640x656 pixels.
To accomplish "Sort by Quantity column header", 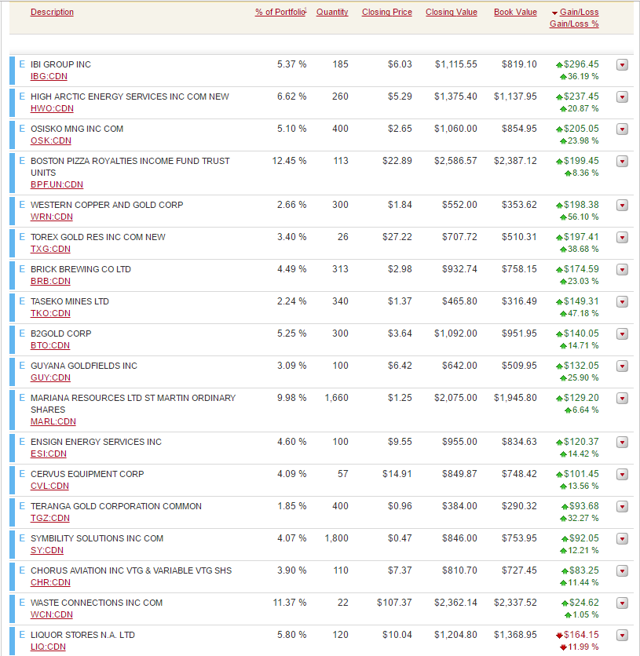I will 332,12.
